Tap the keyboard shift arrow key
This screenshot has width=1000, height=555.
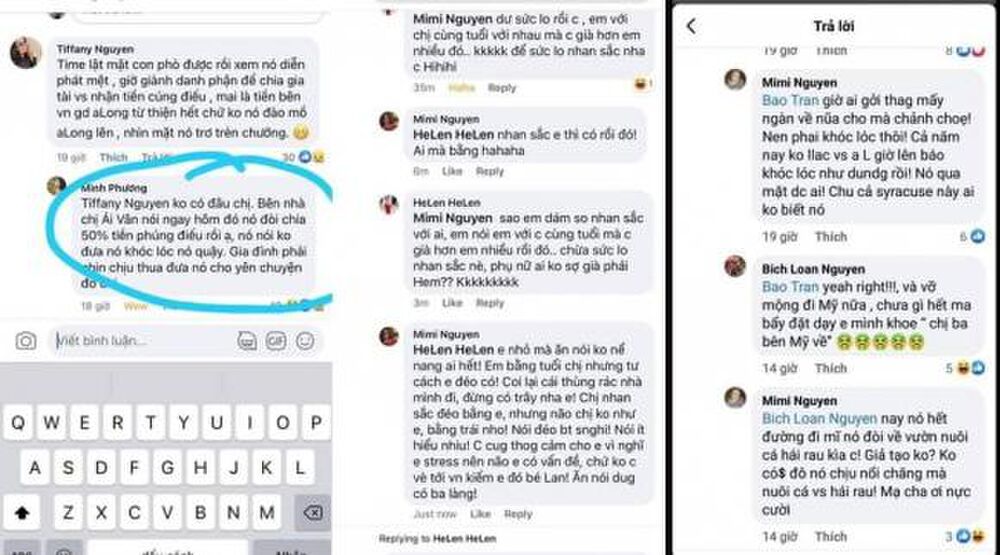click(x=22, y=512)
